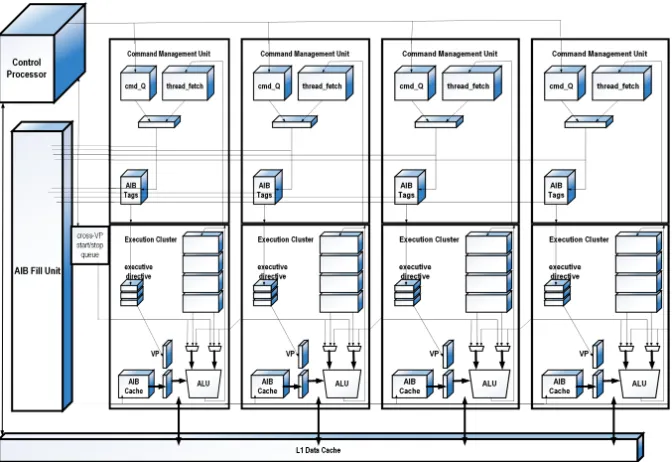The height and width of the screenshot is (462, 672).
Task: Click cmd_Q block in the fourth lane
Action: (564, 83)
